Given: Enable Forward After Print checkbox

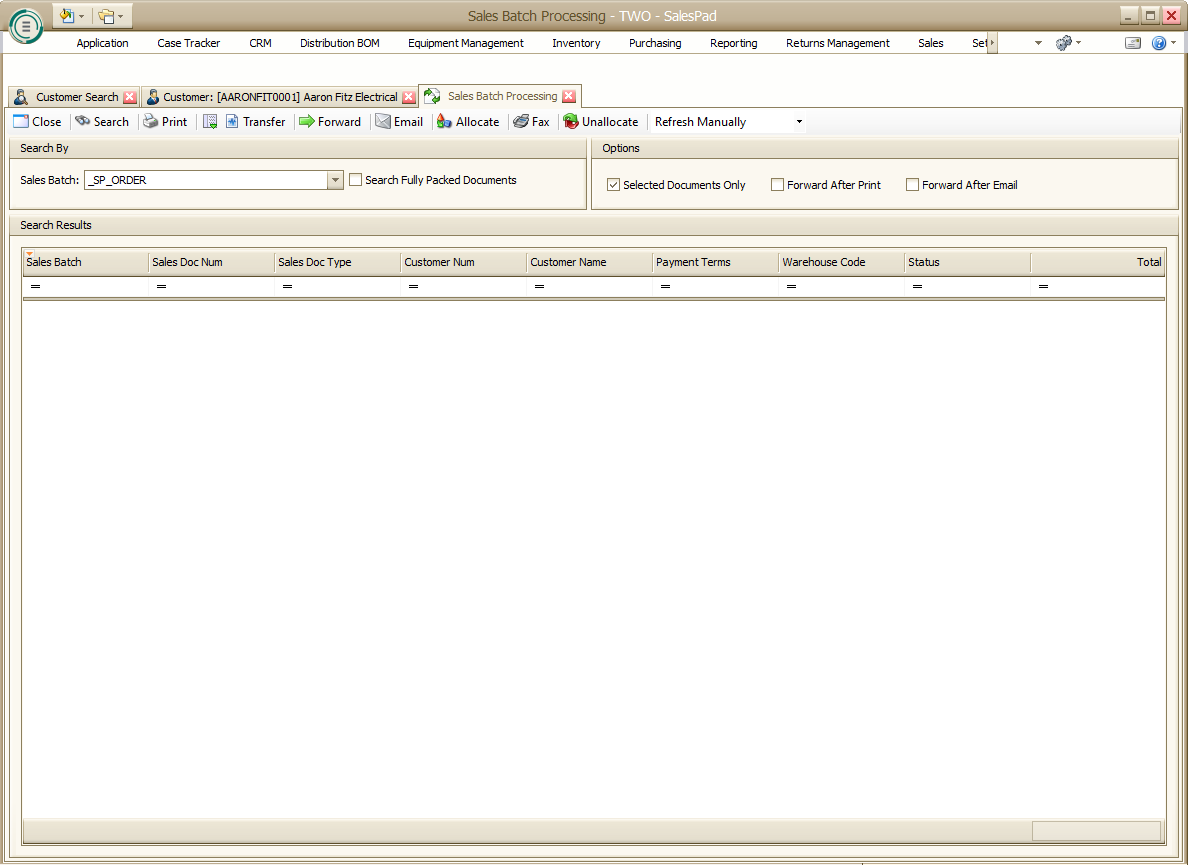Looking at the screenshot, I should (778, 185).
